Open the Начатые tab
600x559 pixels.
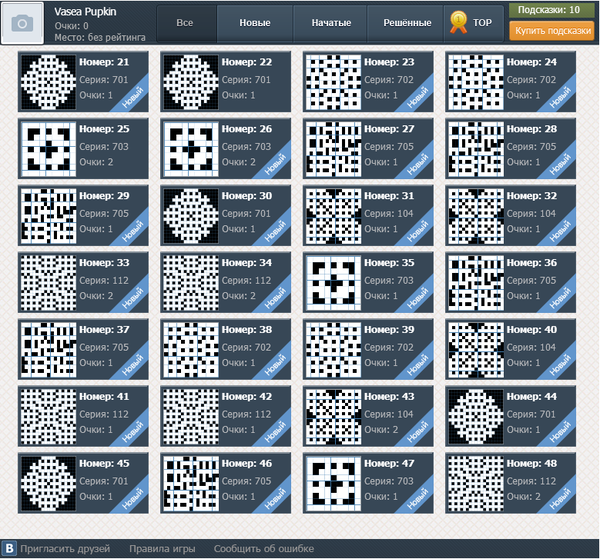[x=331, y=22]
